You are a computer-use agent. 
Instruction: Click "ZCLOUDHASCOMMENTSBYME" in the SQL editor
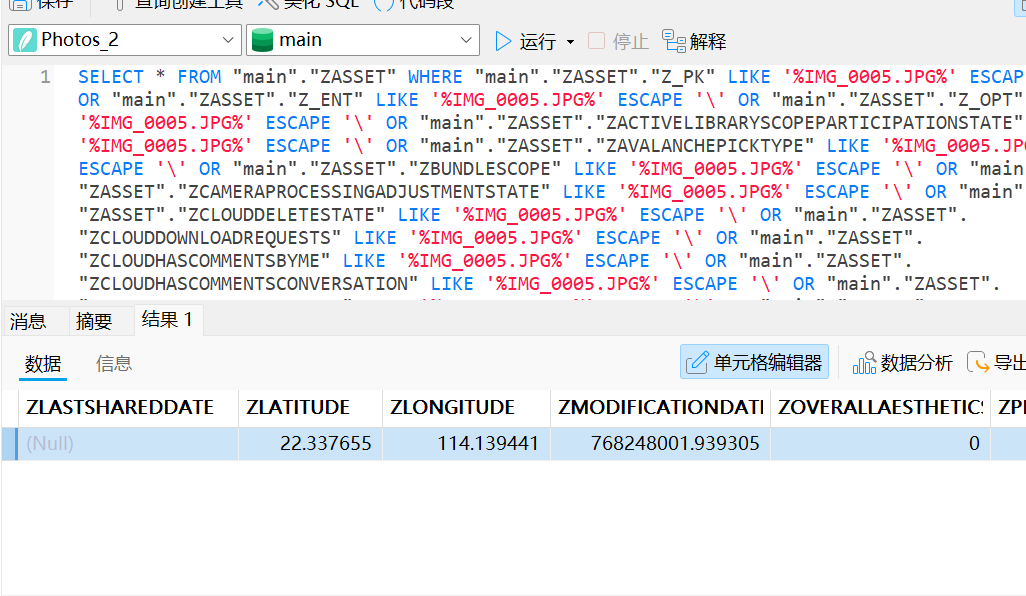tap(204, 260)
